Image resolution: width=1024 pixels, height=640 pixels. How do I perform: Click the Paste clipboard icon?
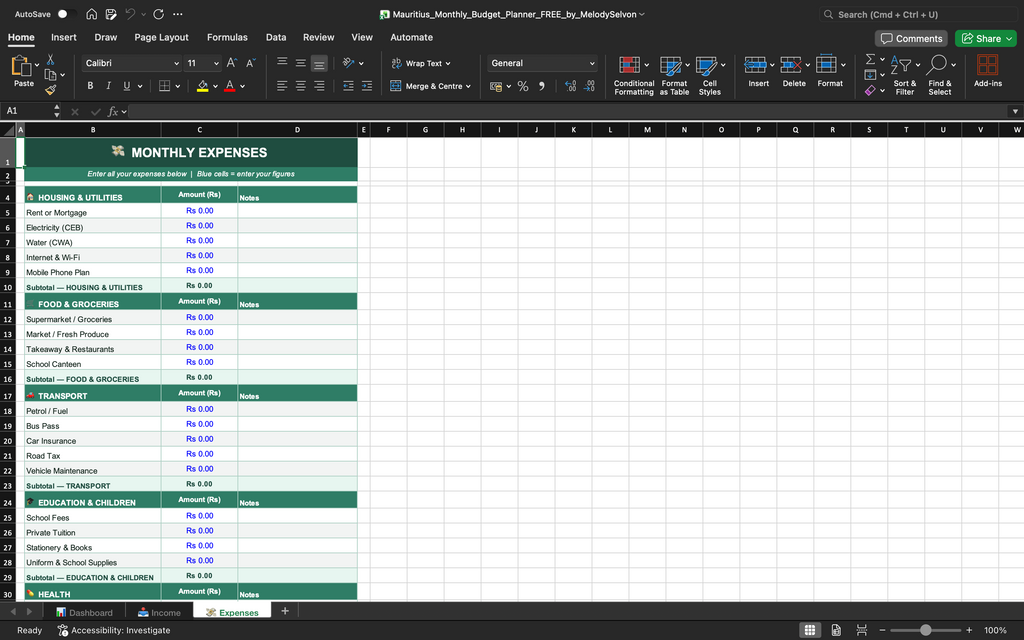[22, 66]
